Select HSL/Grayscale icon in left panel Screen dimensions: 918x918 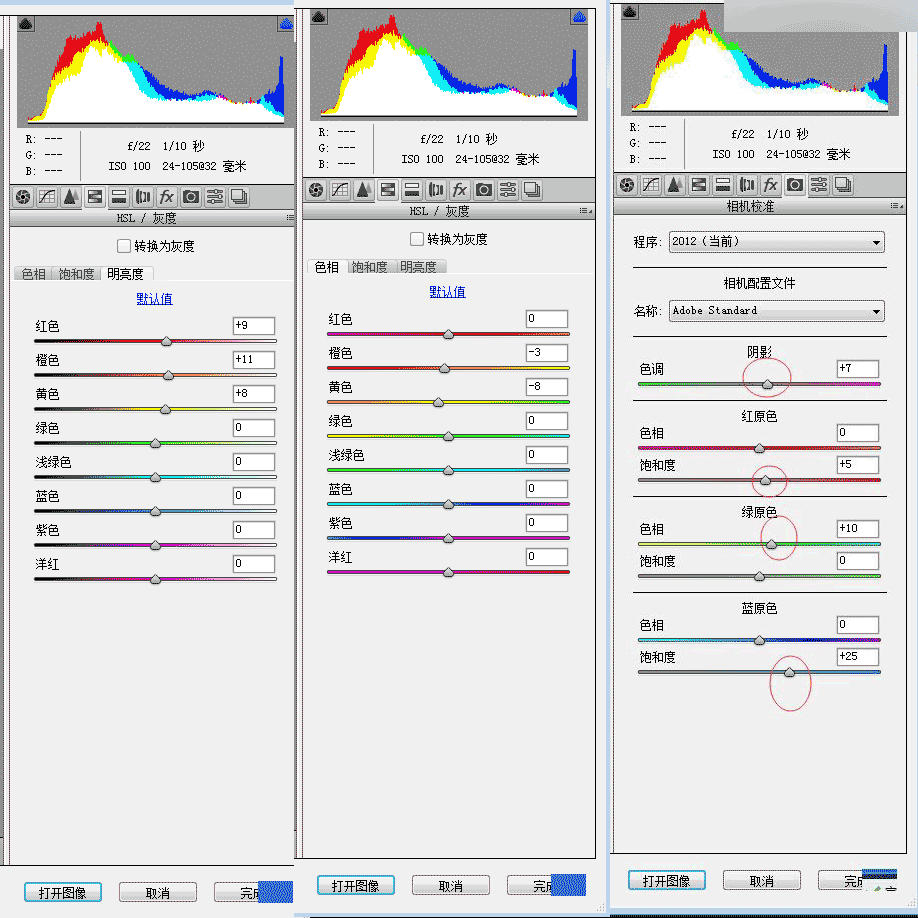click(x=95, y=197)
